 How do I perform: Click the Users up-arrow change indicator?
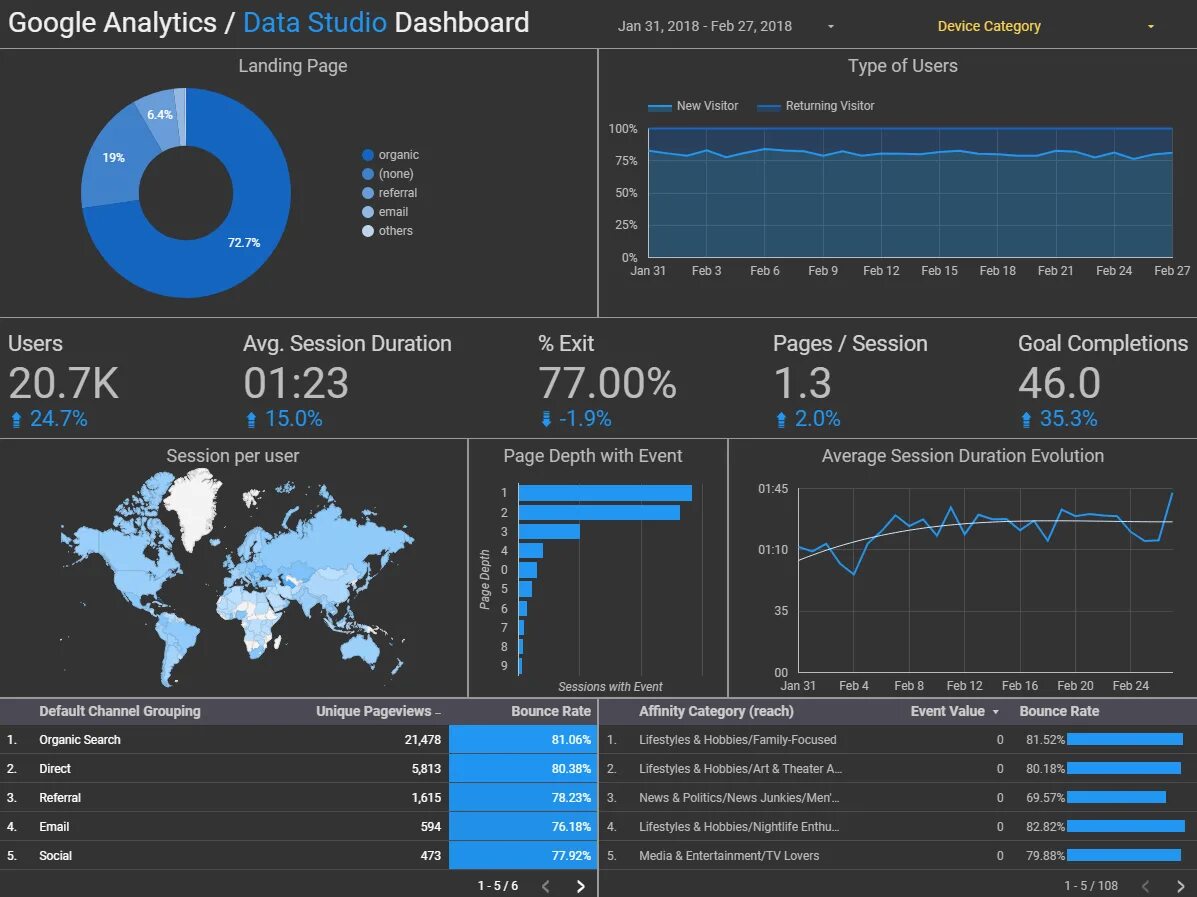[x=17, y=419]
